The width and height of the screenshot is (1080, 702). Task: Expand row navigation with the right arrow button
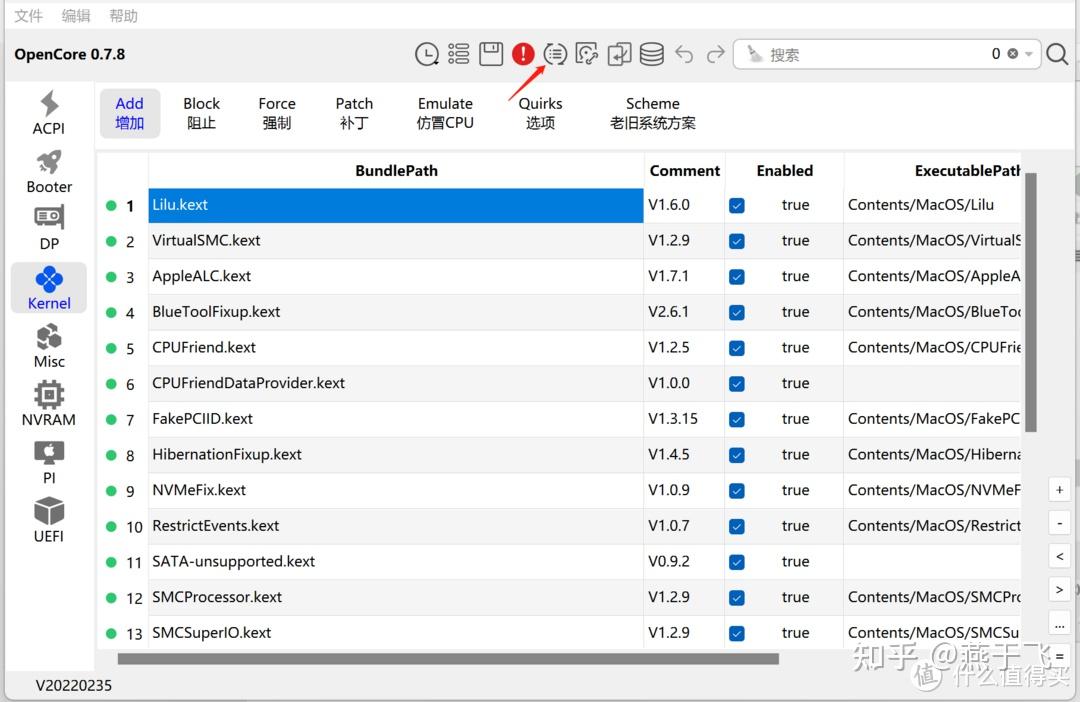coord(1059,589)
